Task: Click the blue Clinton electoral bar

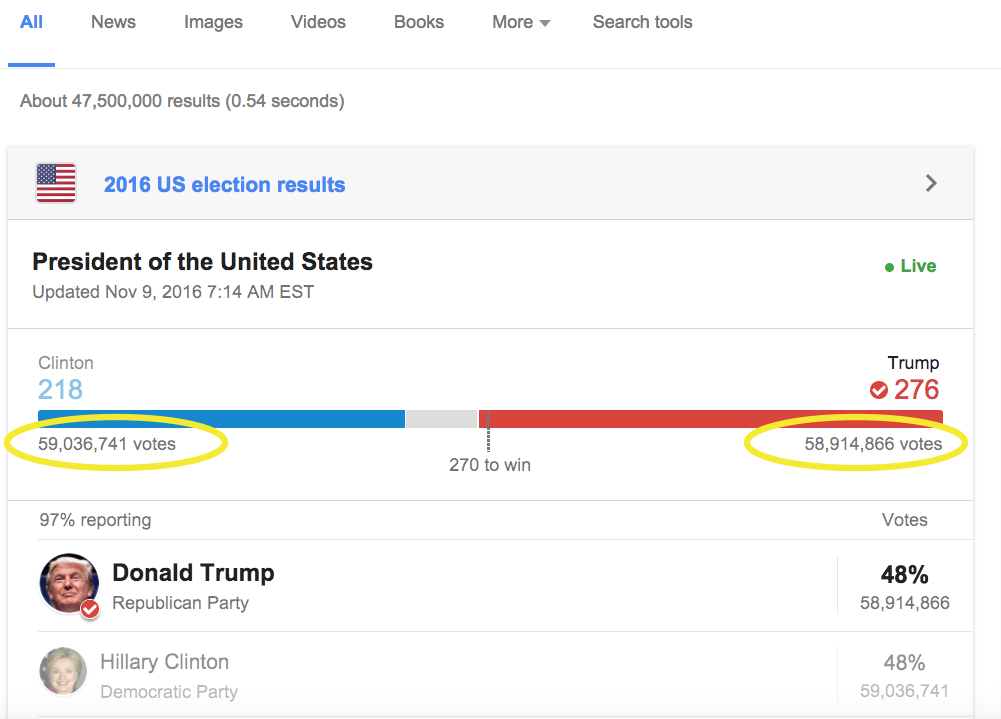Action: point(222,419)
